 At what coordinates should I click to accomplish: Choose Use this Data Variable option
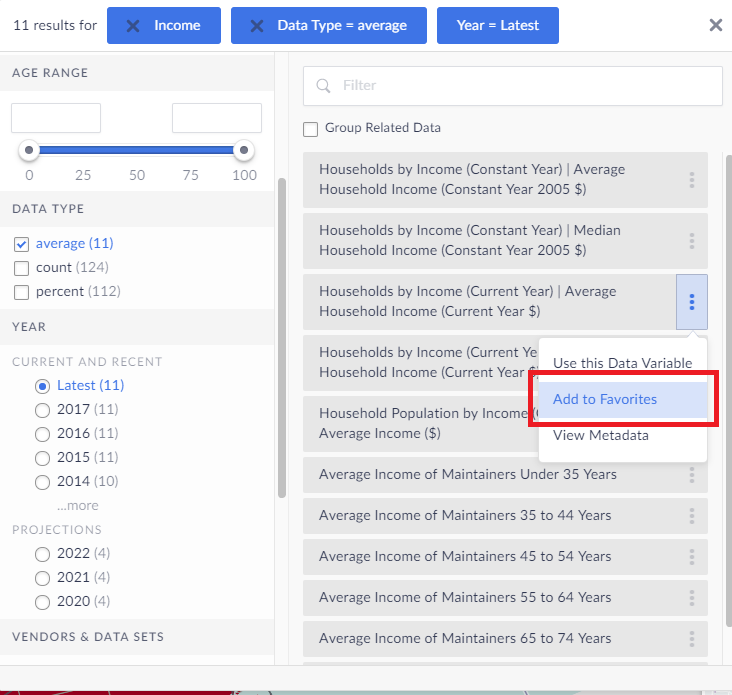pos(622,363)
